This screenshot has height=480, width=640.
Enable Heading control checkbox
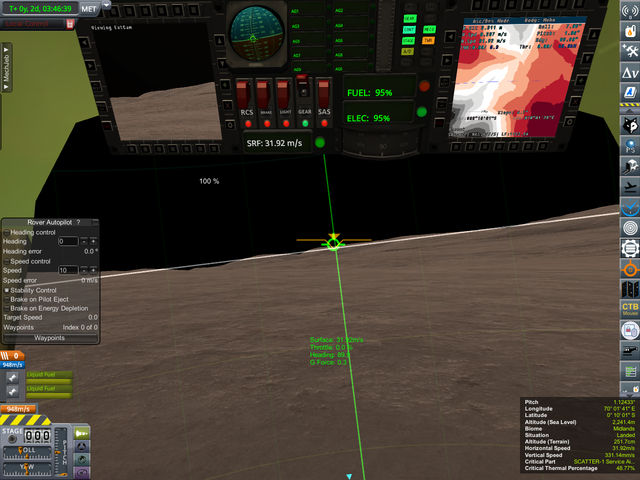[7, 233]
